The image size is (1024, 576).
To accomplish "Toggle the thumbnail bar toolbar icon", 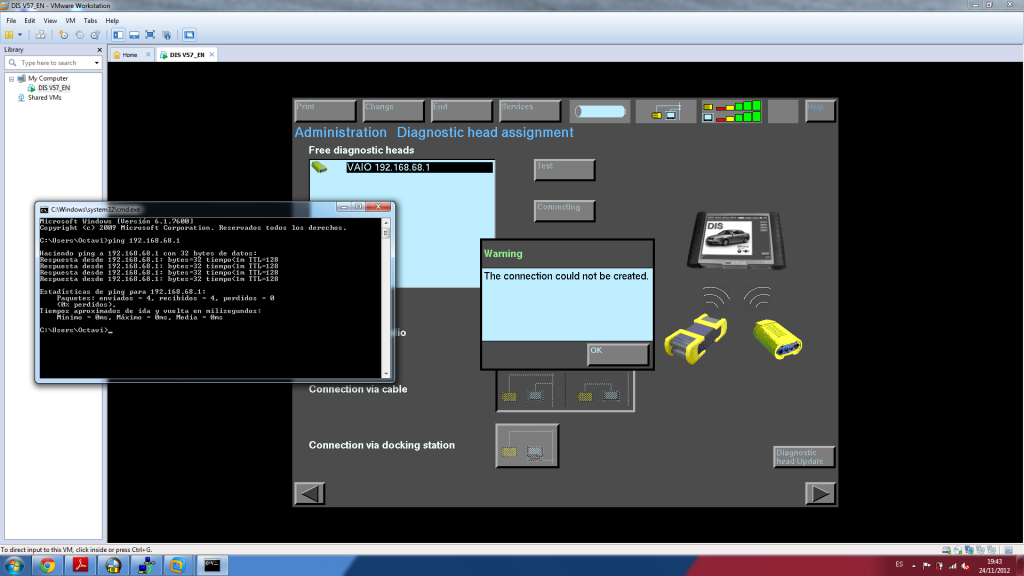I will pyautogui.click(x=134, y=35).
